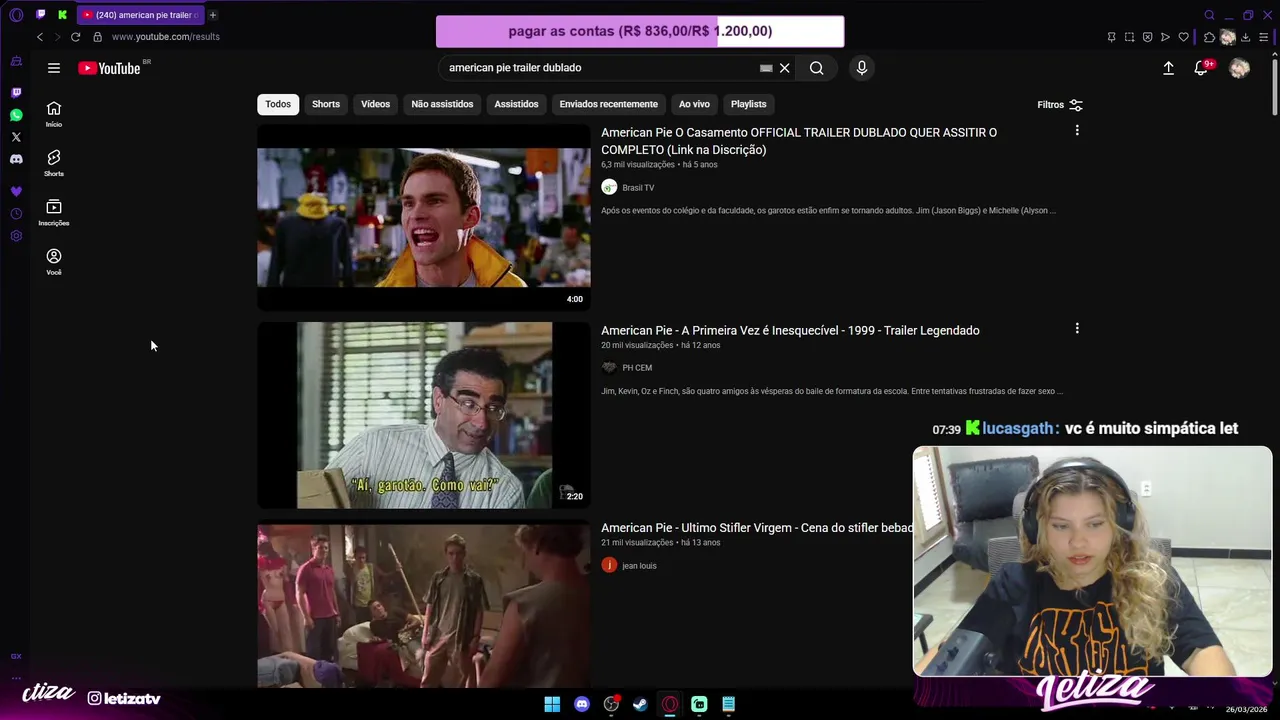Image resolution: width=1280 pixels, height=720 pixels.
Task: Select the Enviados recentemente filter chip
Action: coord(609,104)
